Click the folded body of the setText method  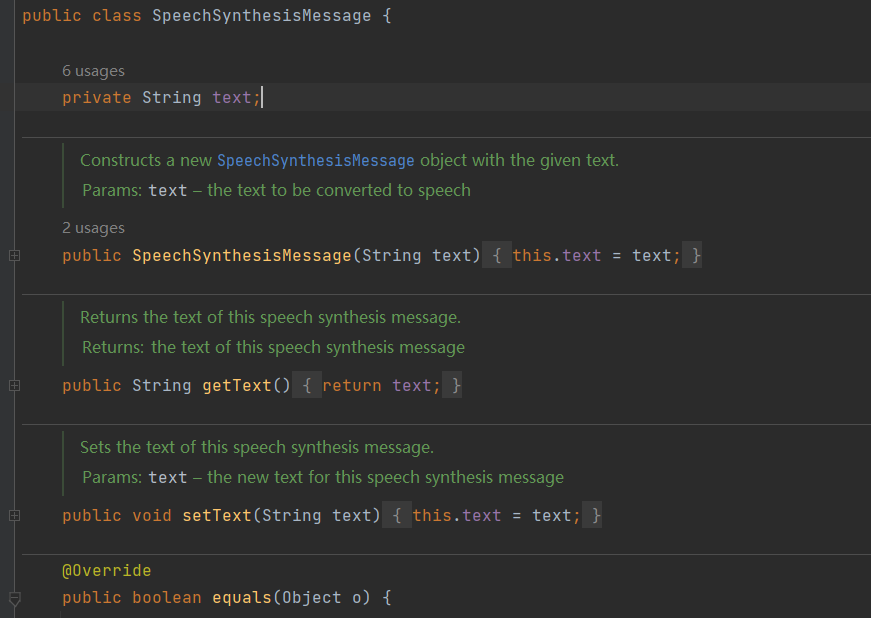point(492,515)
